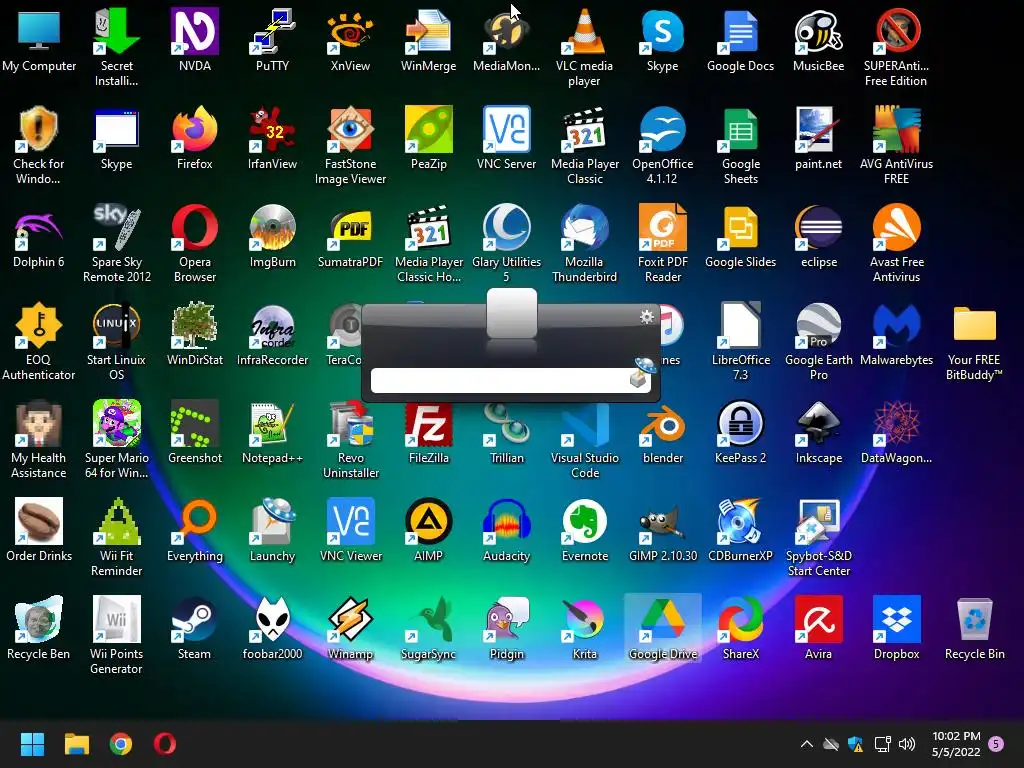This screenshot has width=1024, height=768.
Task: Launch Chrome from the taskbar
Action: pyautogui.click(x=121, y=744)
